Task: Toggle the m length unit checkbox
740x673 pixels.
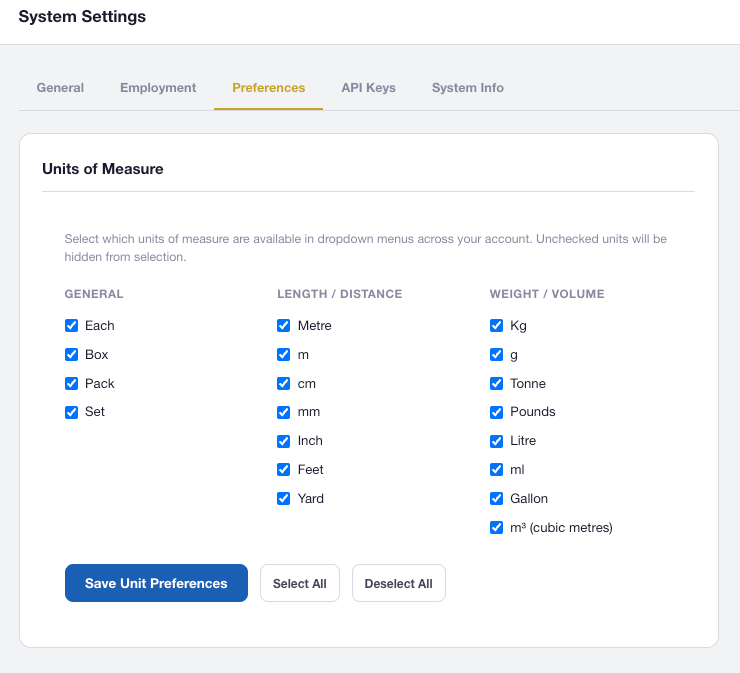Action: click(284, 354)
